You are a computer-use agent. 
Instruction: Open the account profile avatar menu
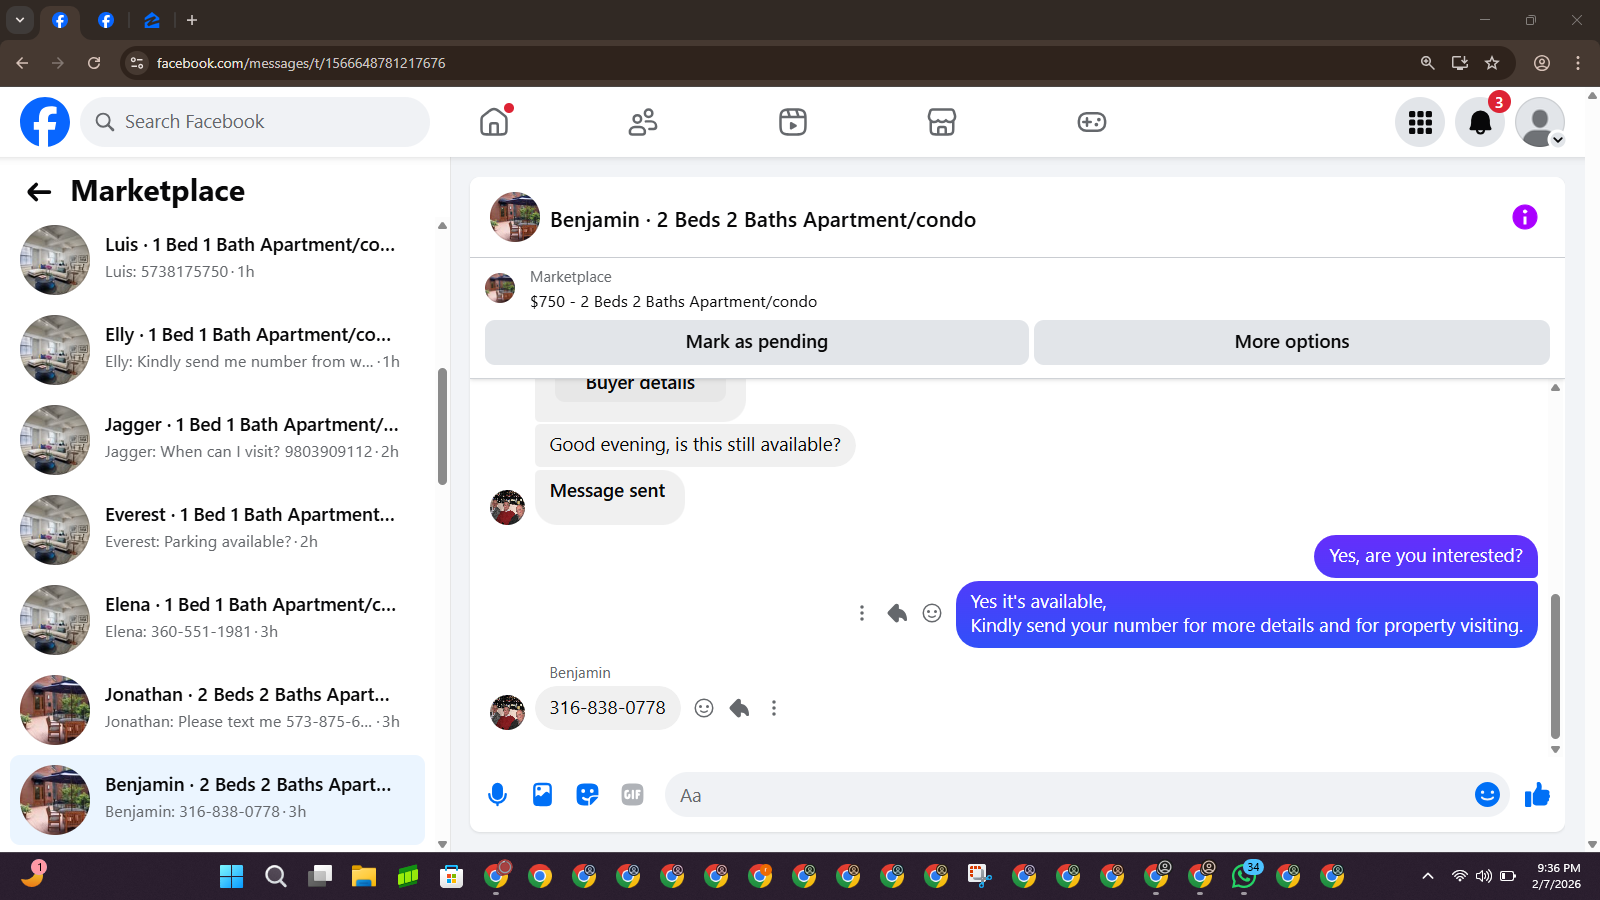point(1540,122)
